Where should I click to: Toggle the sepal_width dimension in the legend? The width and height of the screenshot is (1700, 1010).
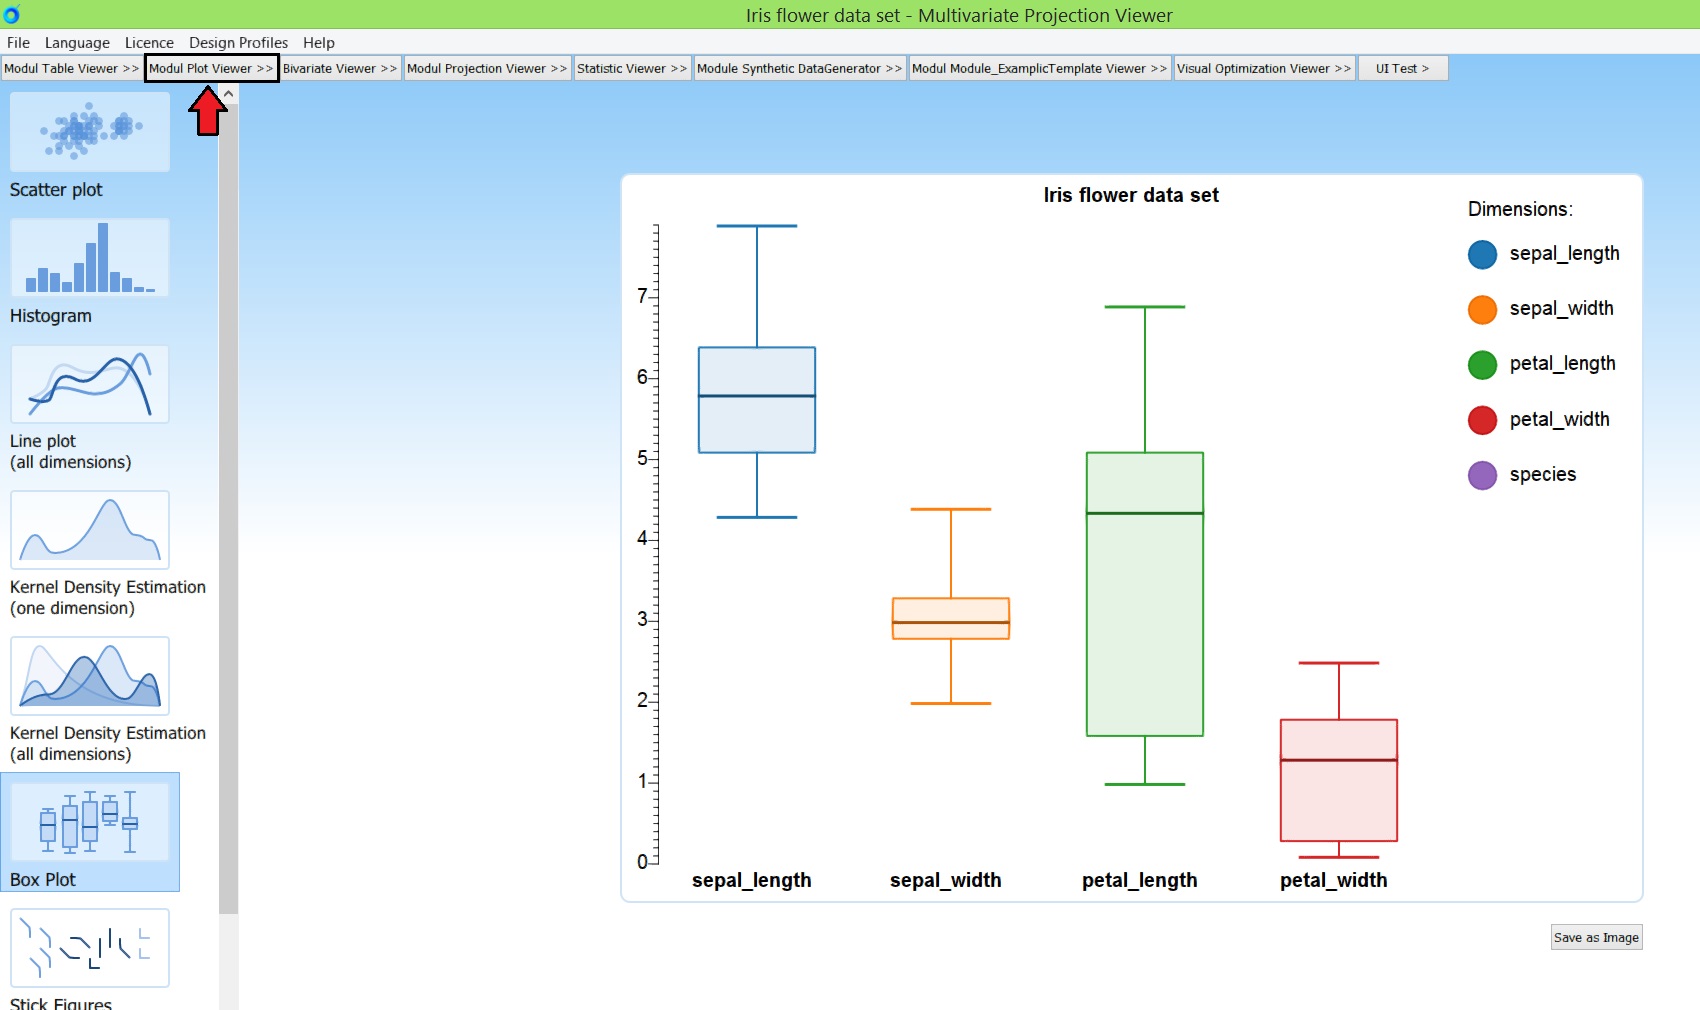1483,309
